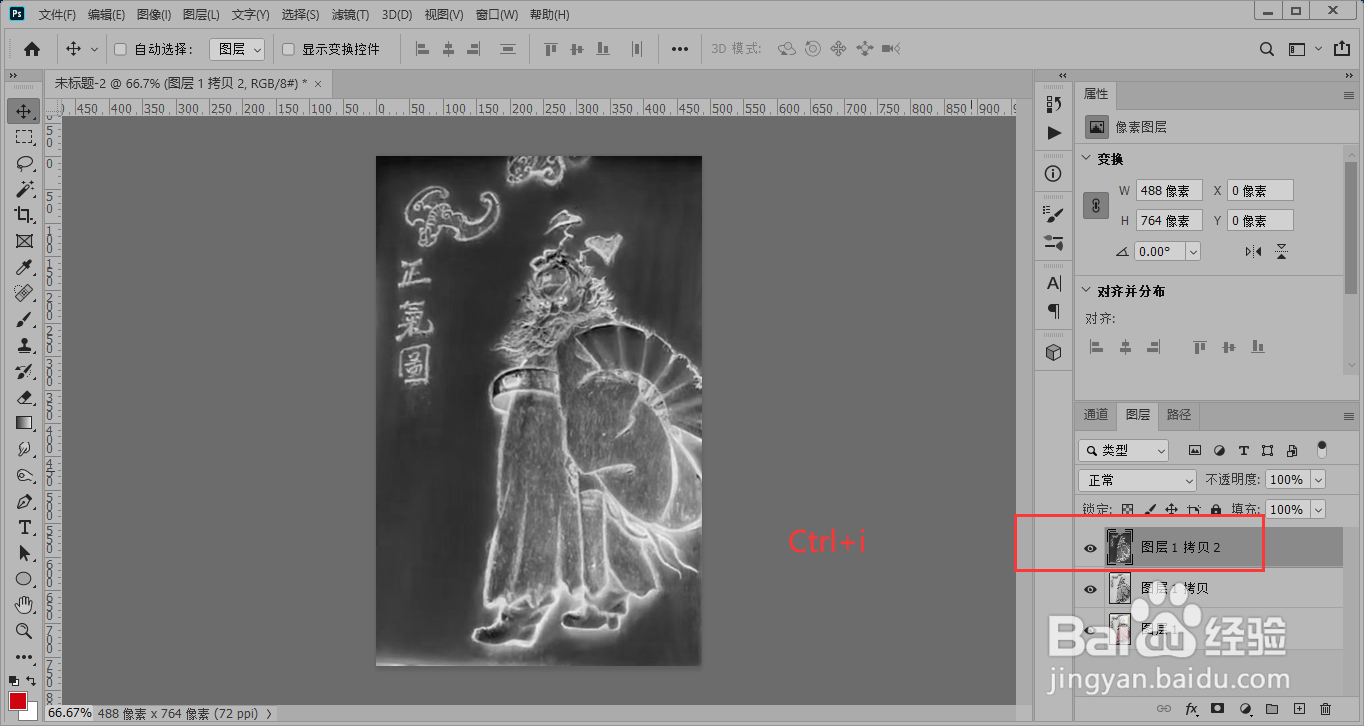Screen dimensions: 1364x726
Task: Open the Move tool preset dropdown
Action: [95, 49]
